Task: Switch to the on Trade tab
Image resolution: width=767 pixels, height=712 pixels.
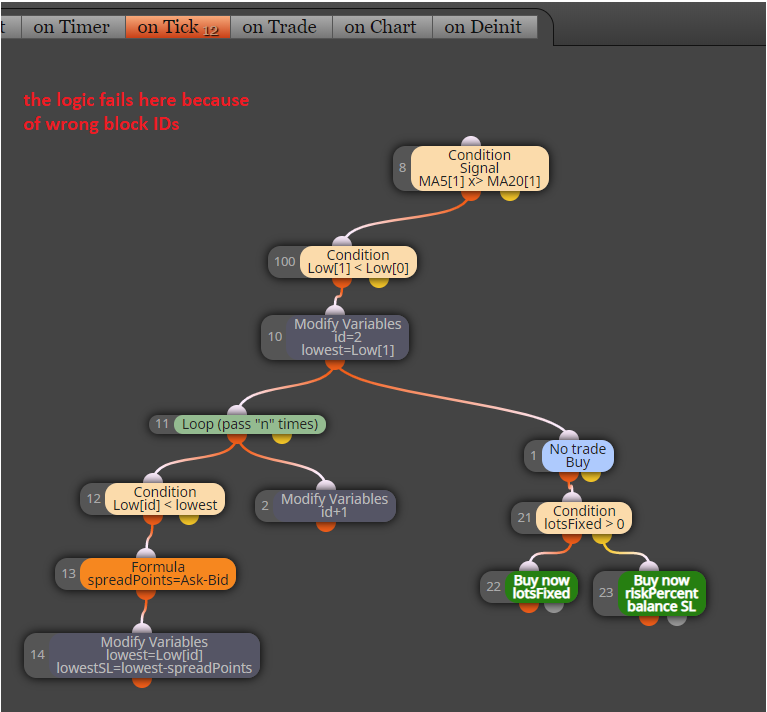Action: click(280, 27)
